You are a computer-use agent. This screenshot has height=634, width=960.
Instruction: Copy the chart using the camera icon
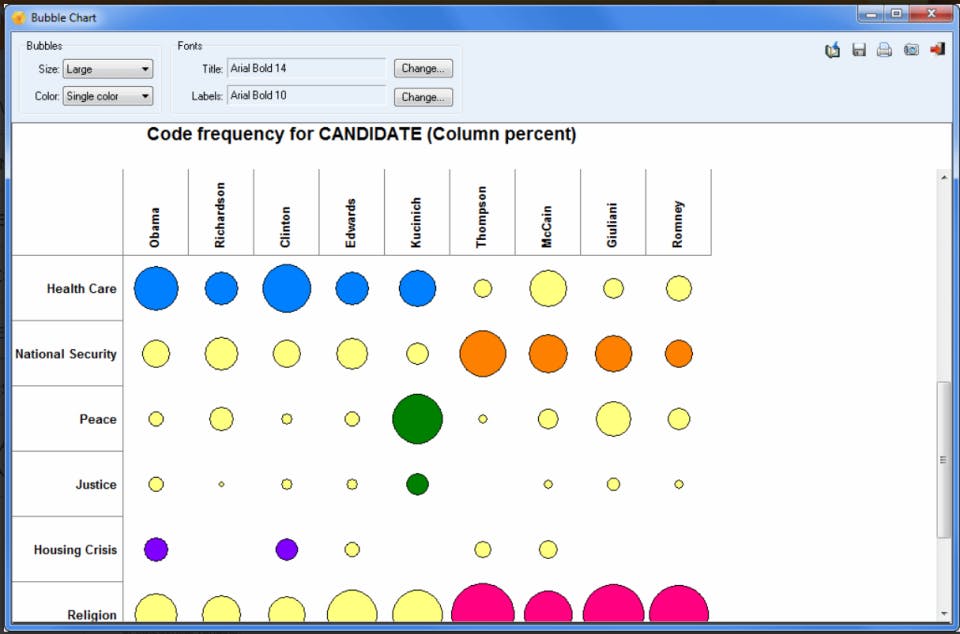coord(911,50)
